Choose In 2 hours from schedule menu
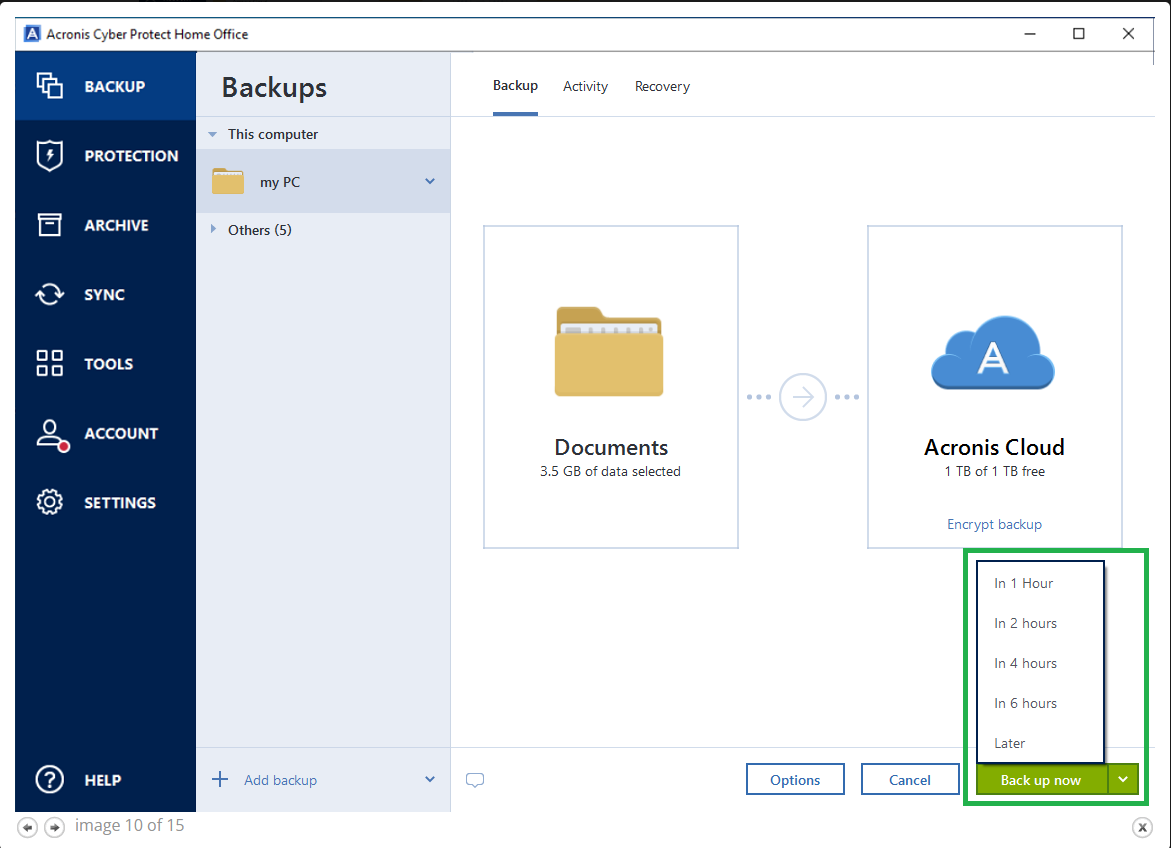Viewport: 1171px width, 848px height. [1025, 623]
